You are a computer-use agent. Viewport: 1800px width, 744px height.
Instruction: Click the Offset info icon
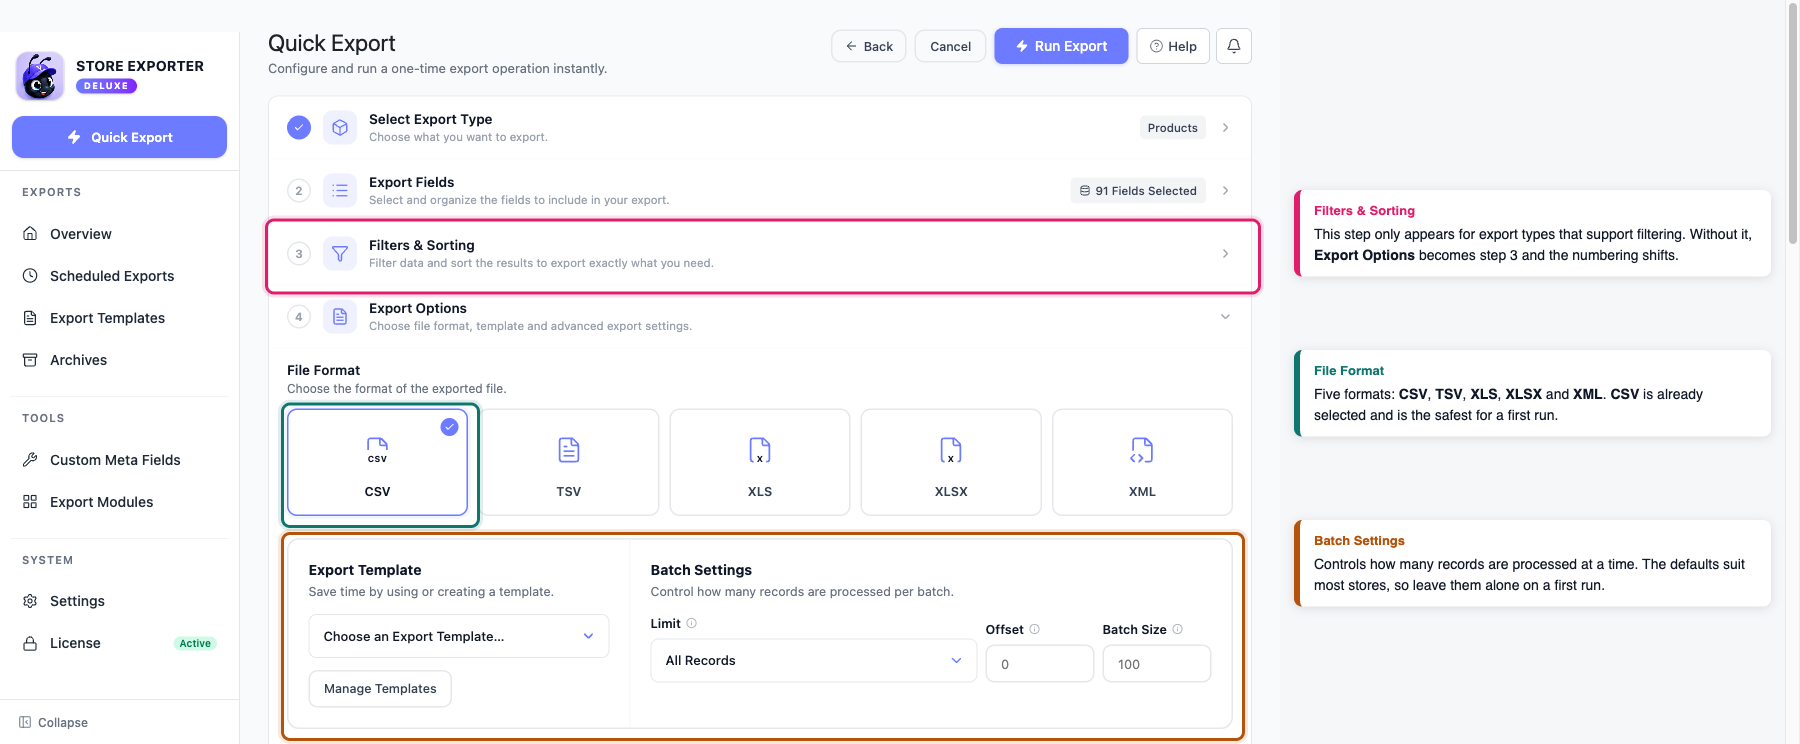[x=1035, y=629]
